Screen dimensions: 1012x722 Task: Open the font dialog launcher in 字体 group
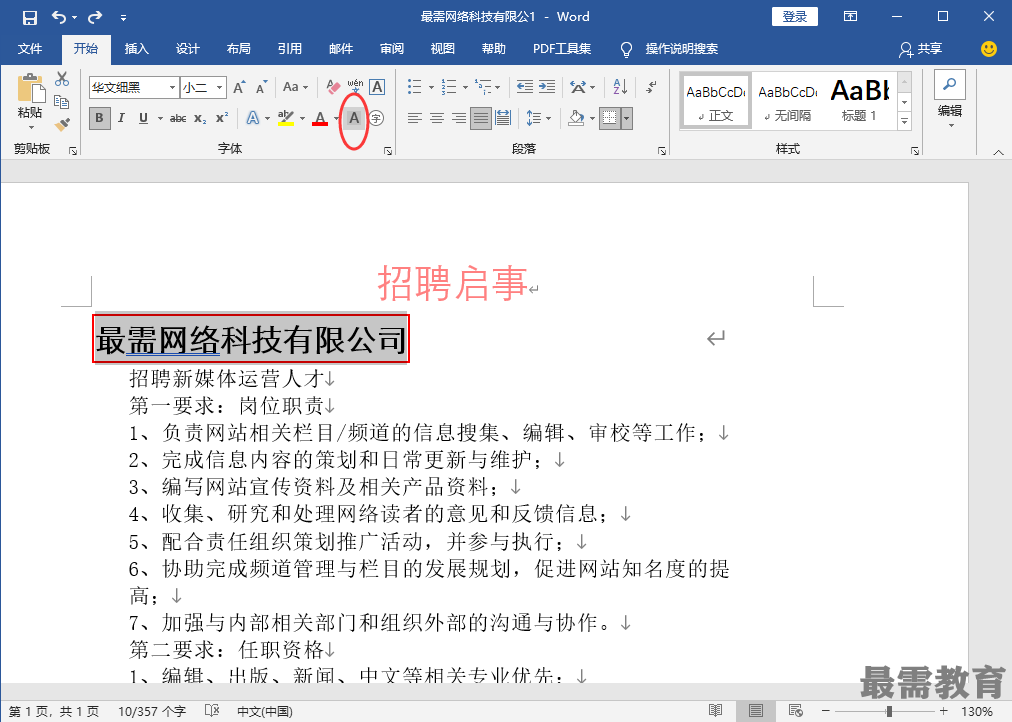coord(388,150)
